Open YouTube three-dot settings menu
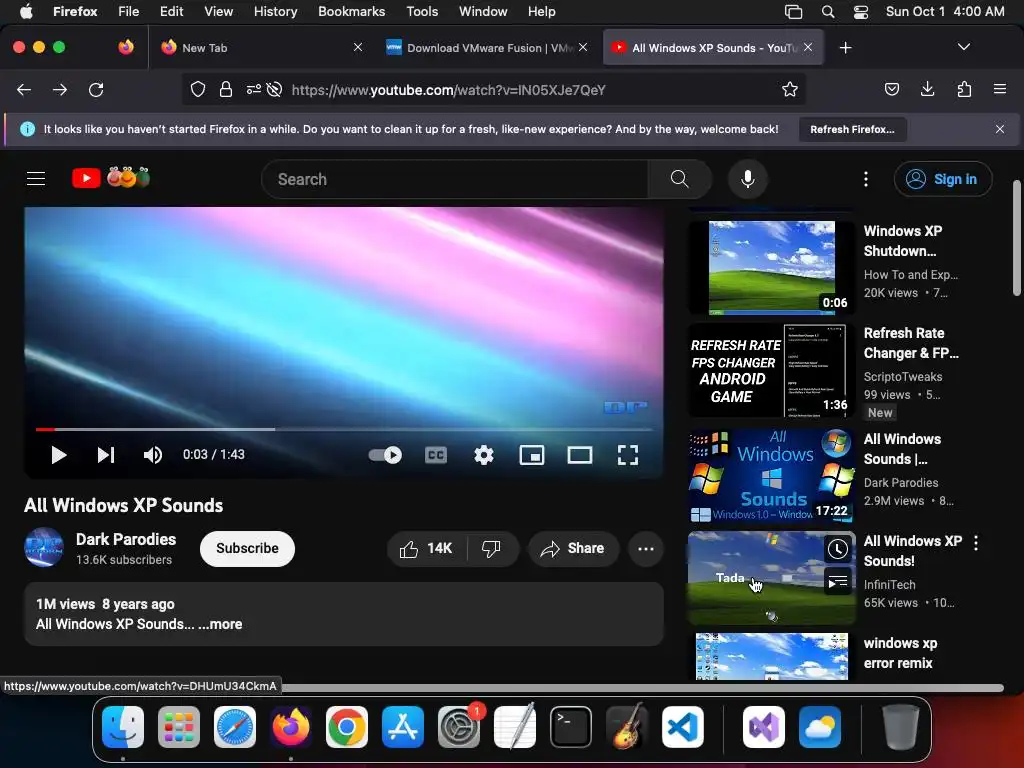The height and width of the screenshot is (768, 1024). pos(866,179)
